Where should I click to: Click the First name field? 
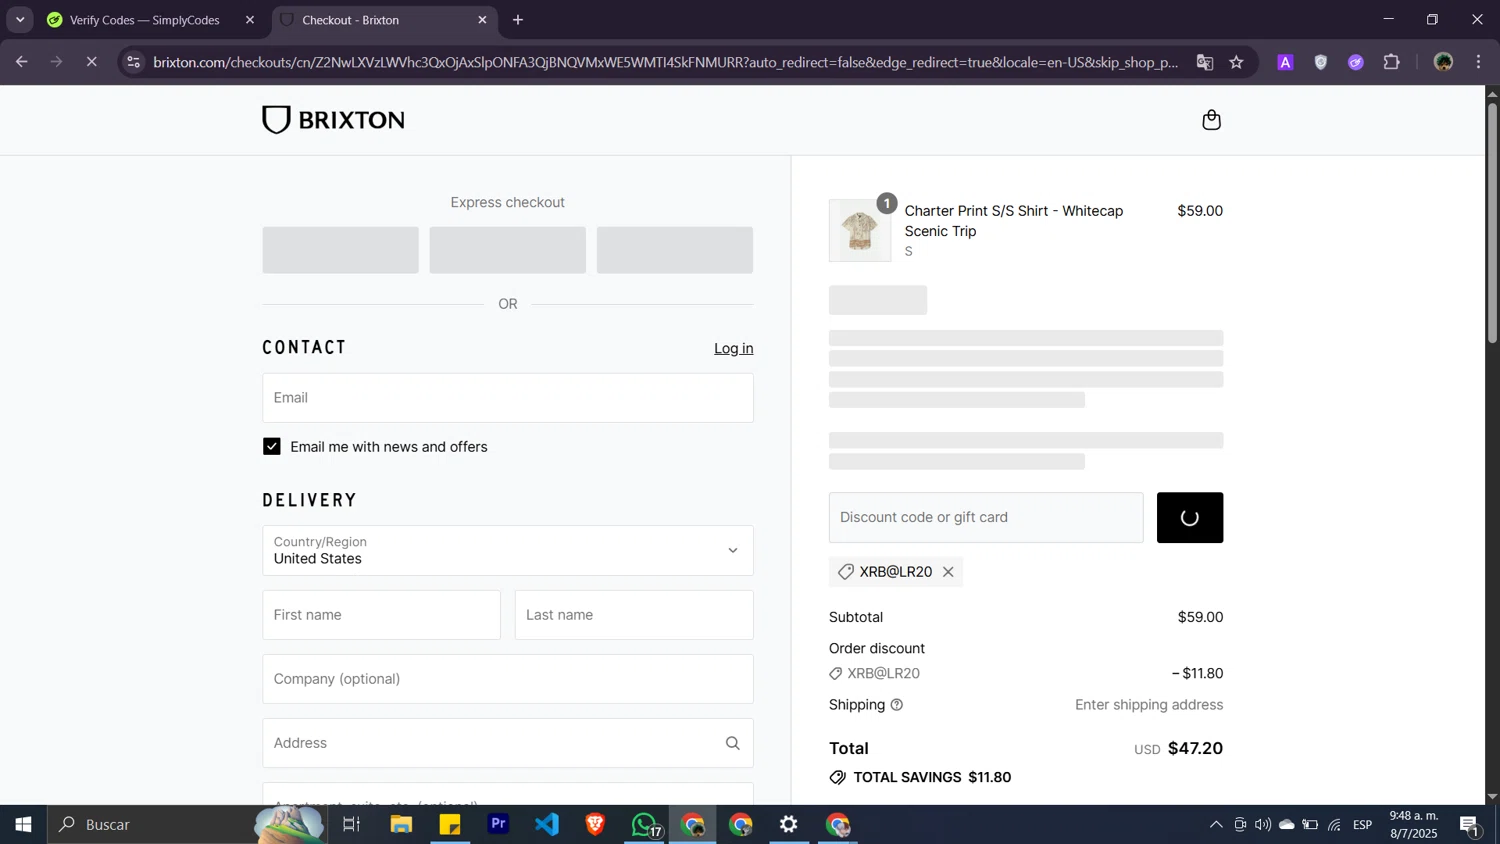click(x=381, y=615)
